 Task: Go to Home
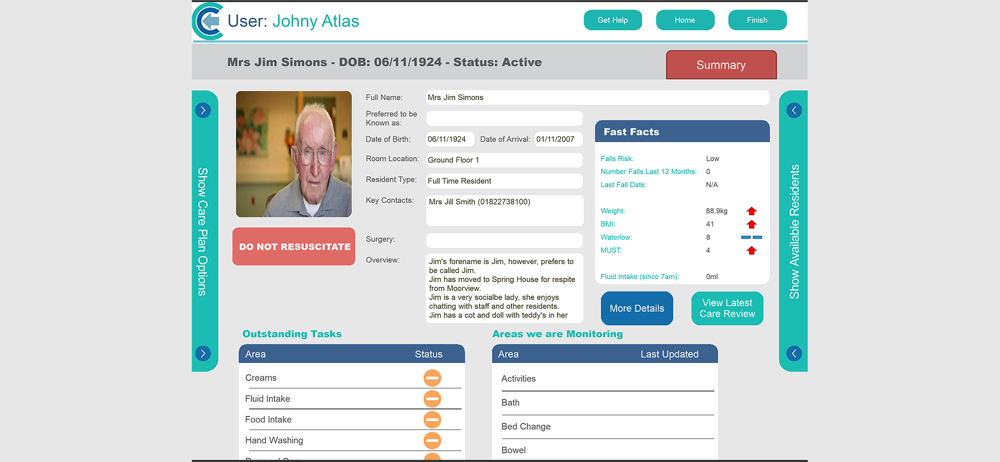[x=685, y=20]
